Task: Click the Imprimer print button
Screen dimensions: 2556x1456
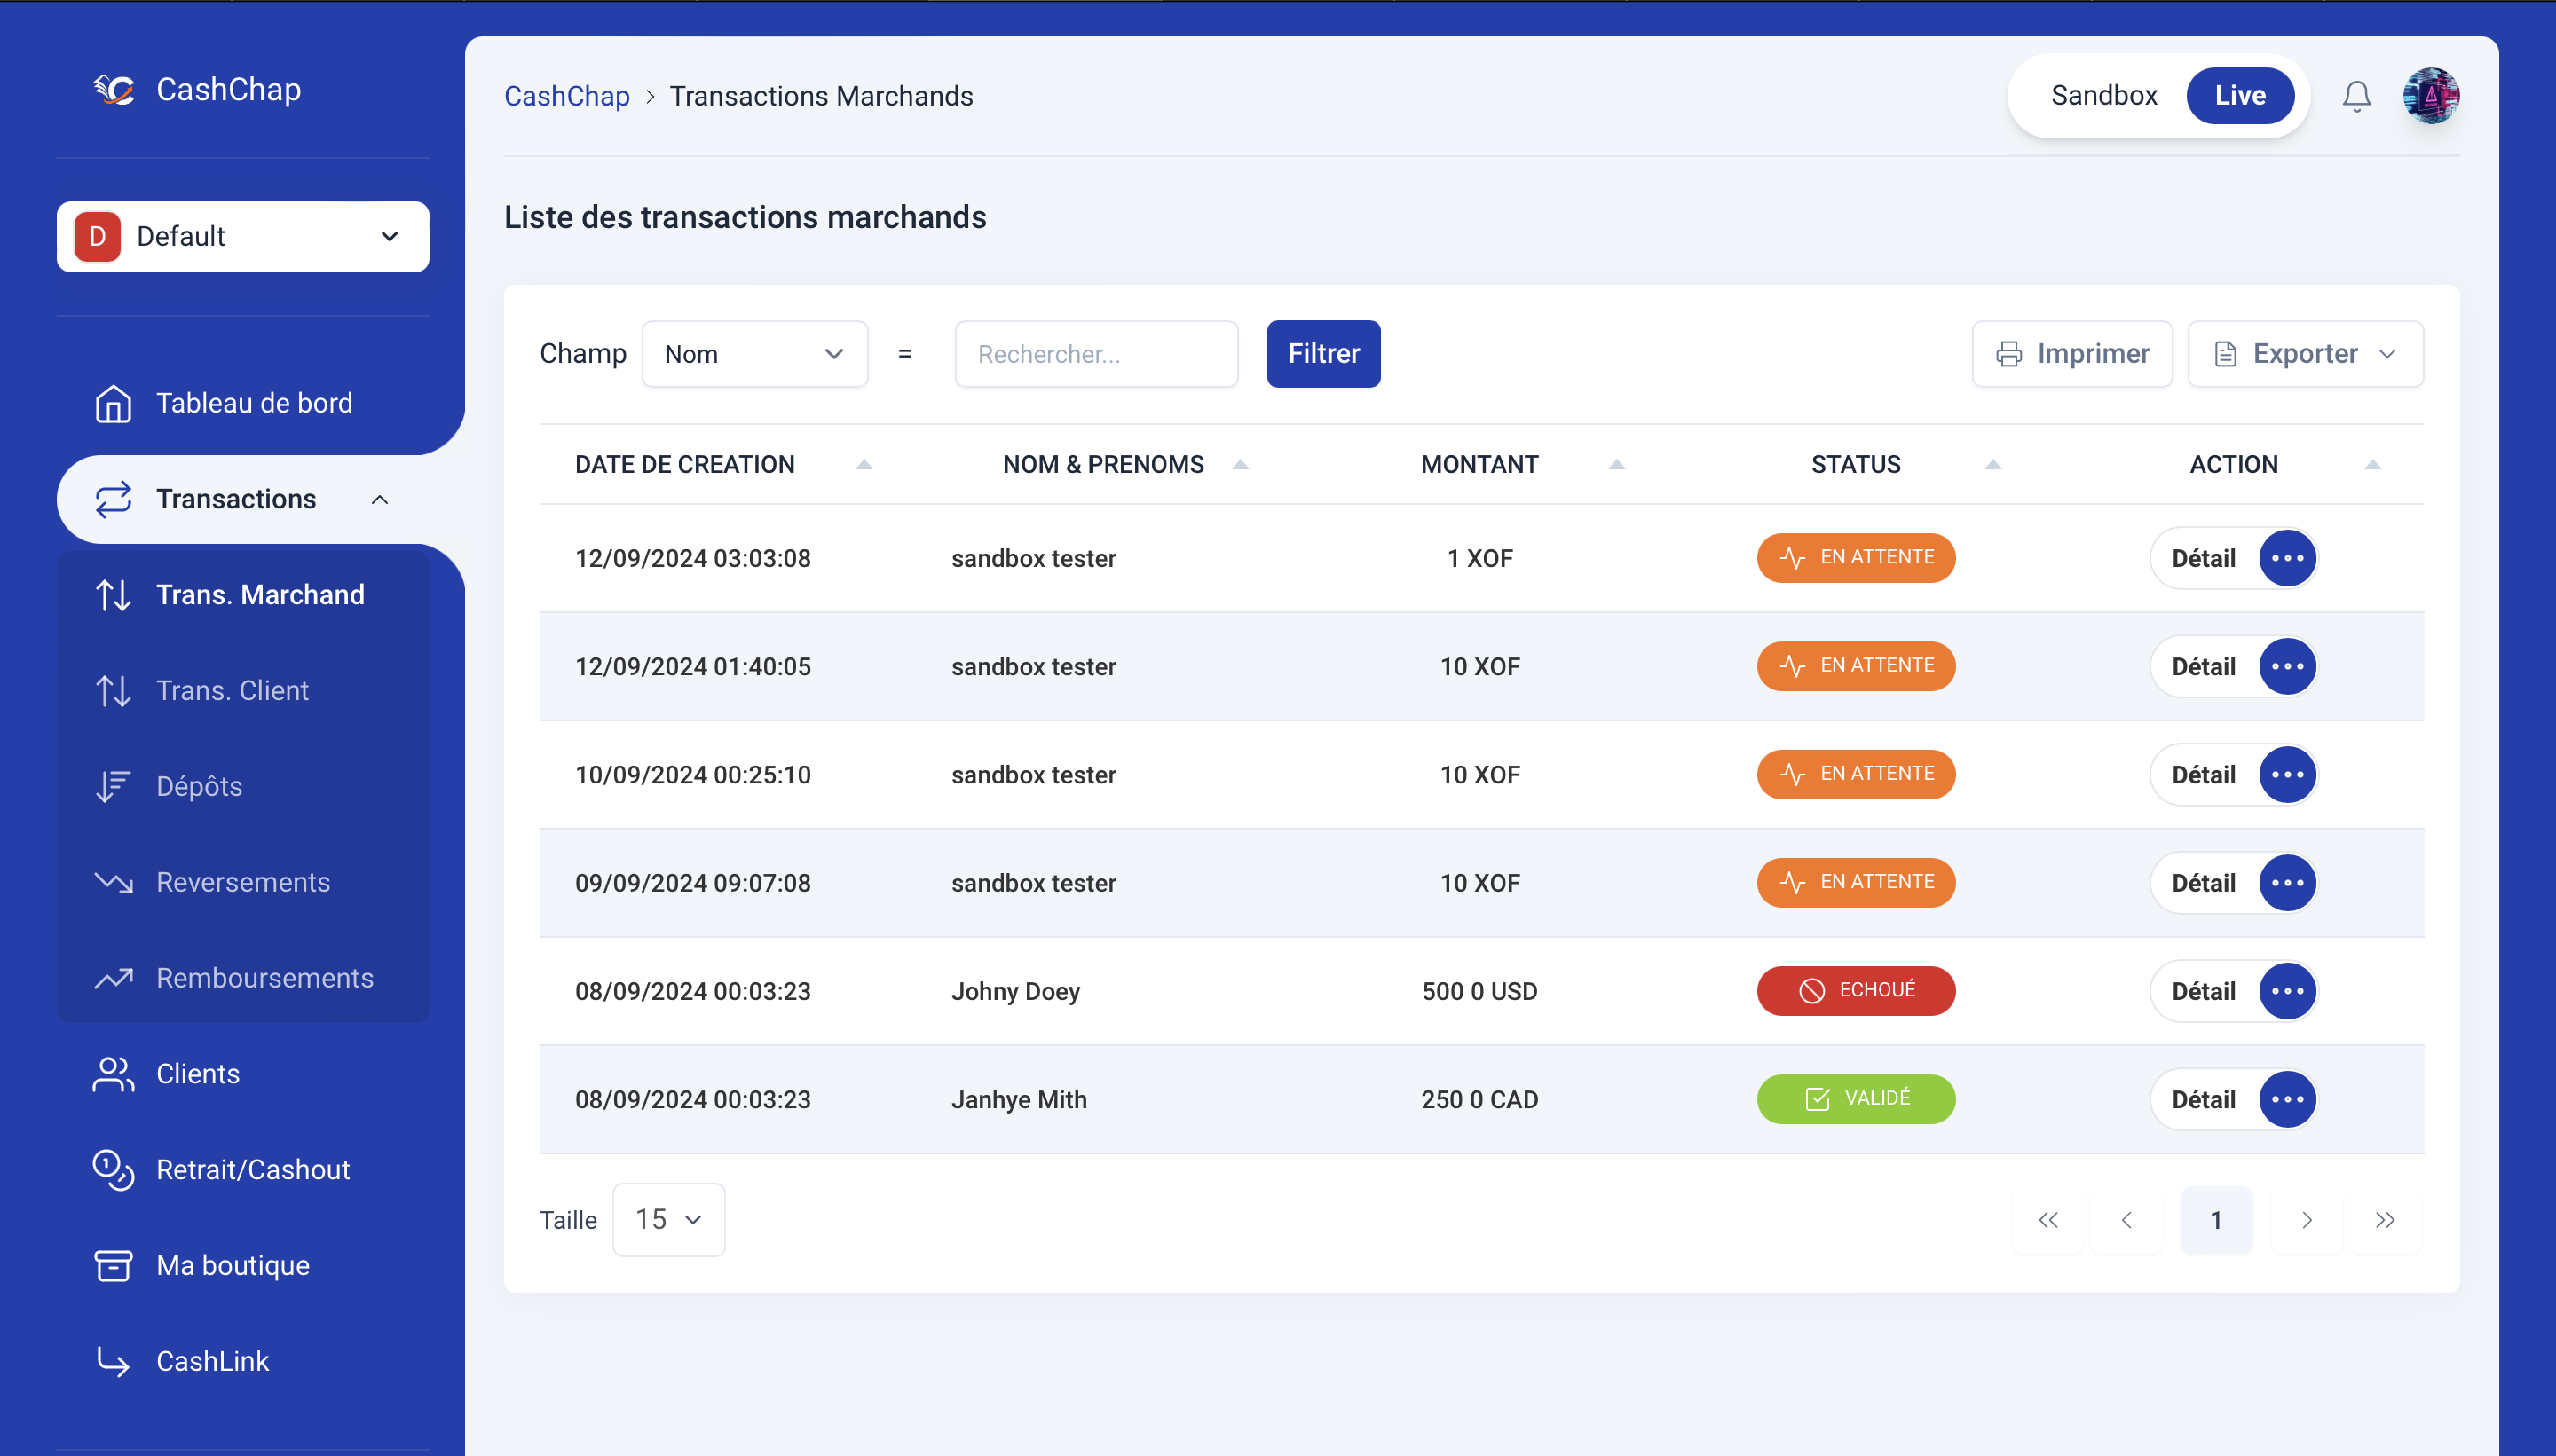Action: 2072,354
